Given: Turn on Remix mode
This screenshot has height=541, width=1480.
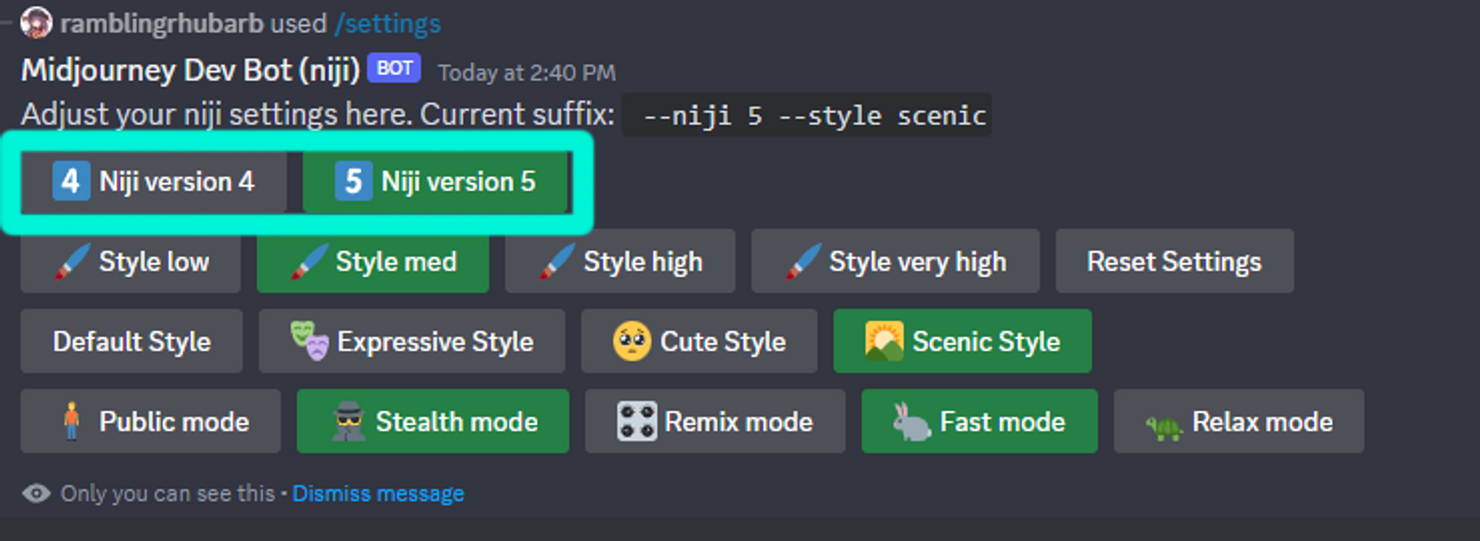Looking at the screenshot, I should click(715, 421).
